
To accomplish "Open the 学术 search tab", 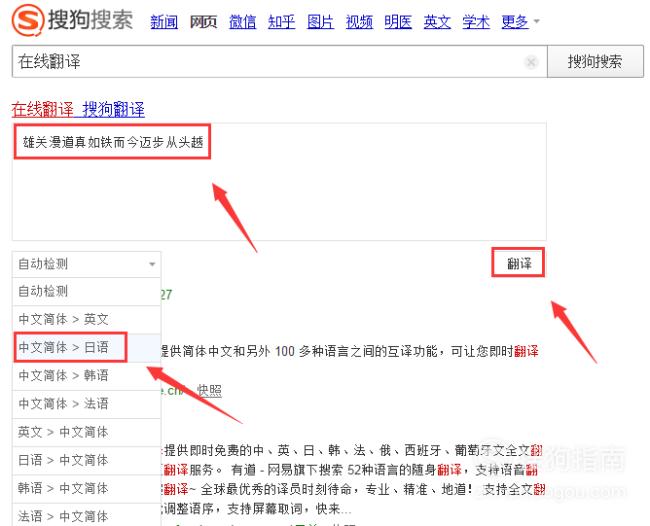I will click(476, 22).
